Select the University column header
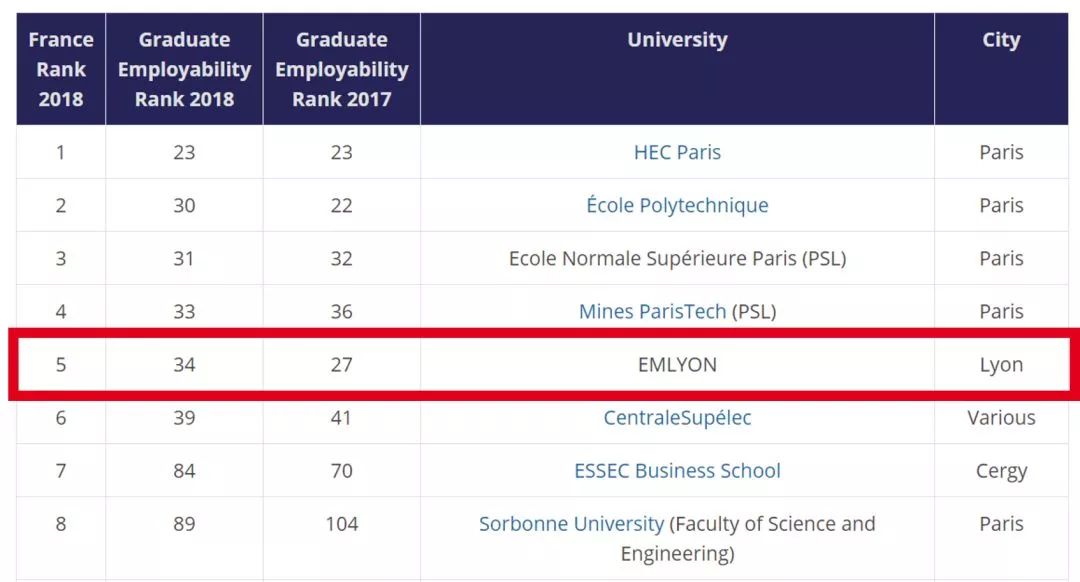Viewport: 1080px width, 582px height. tap(677, 40)
